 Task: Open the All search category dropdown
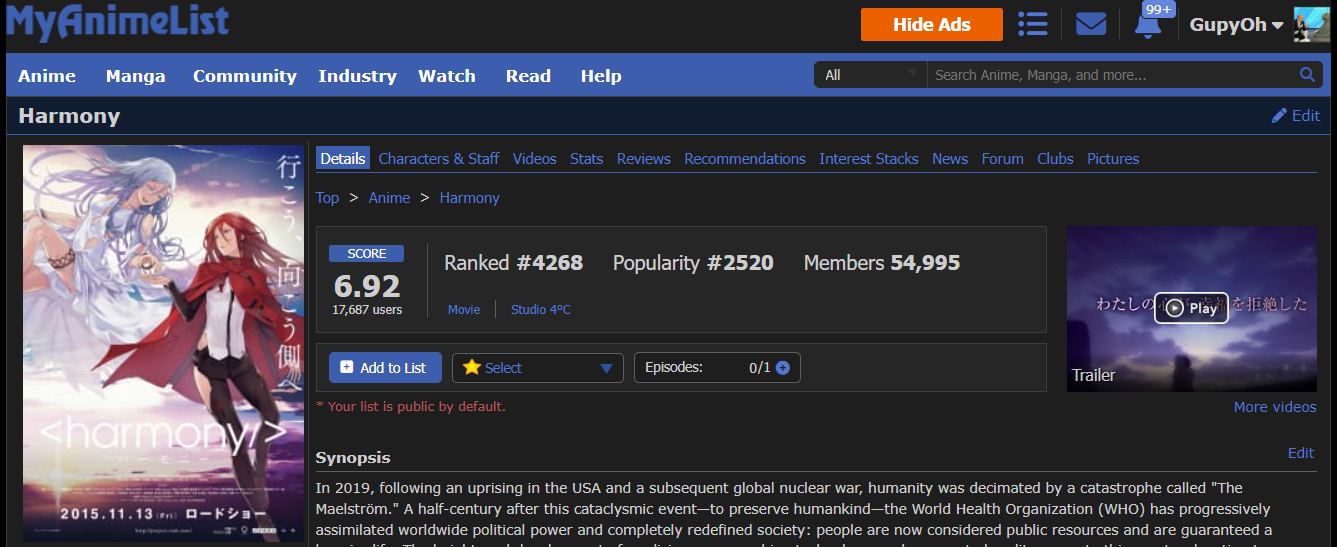tap(870, 75)
